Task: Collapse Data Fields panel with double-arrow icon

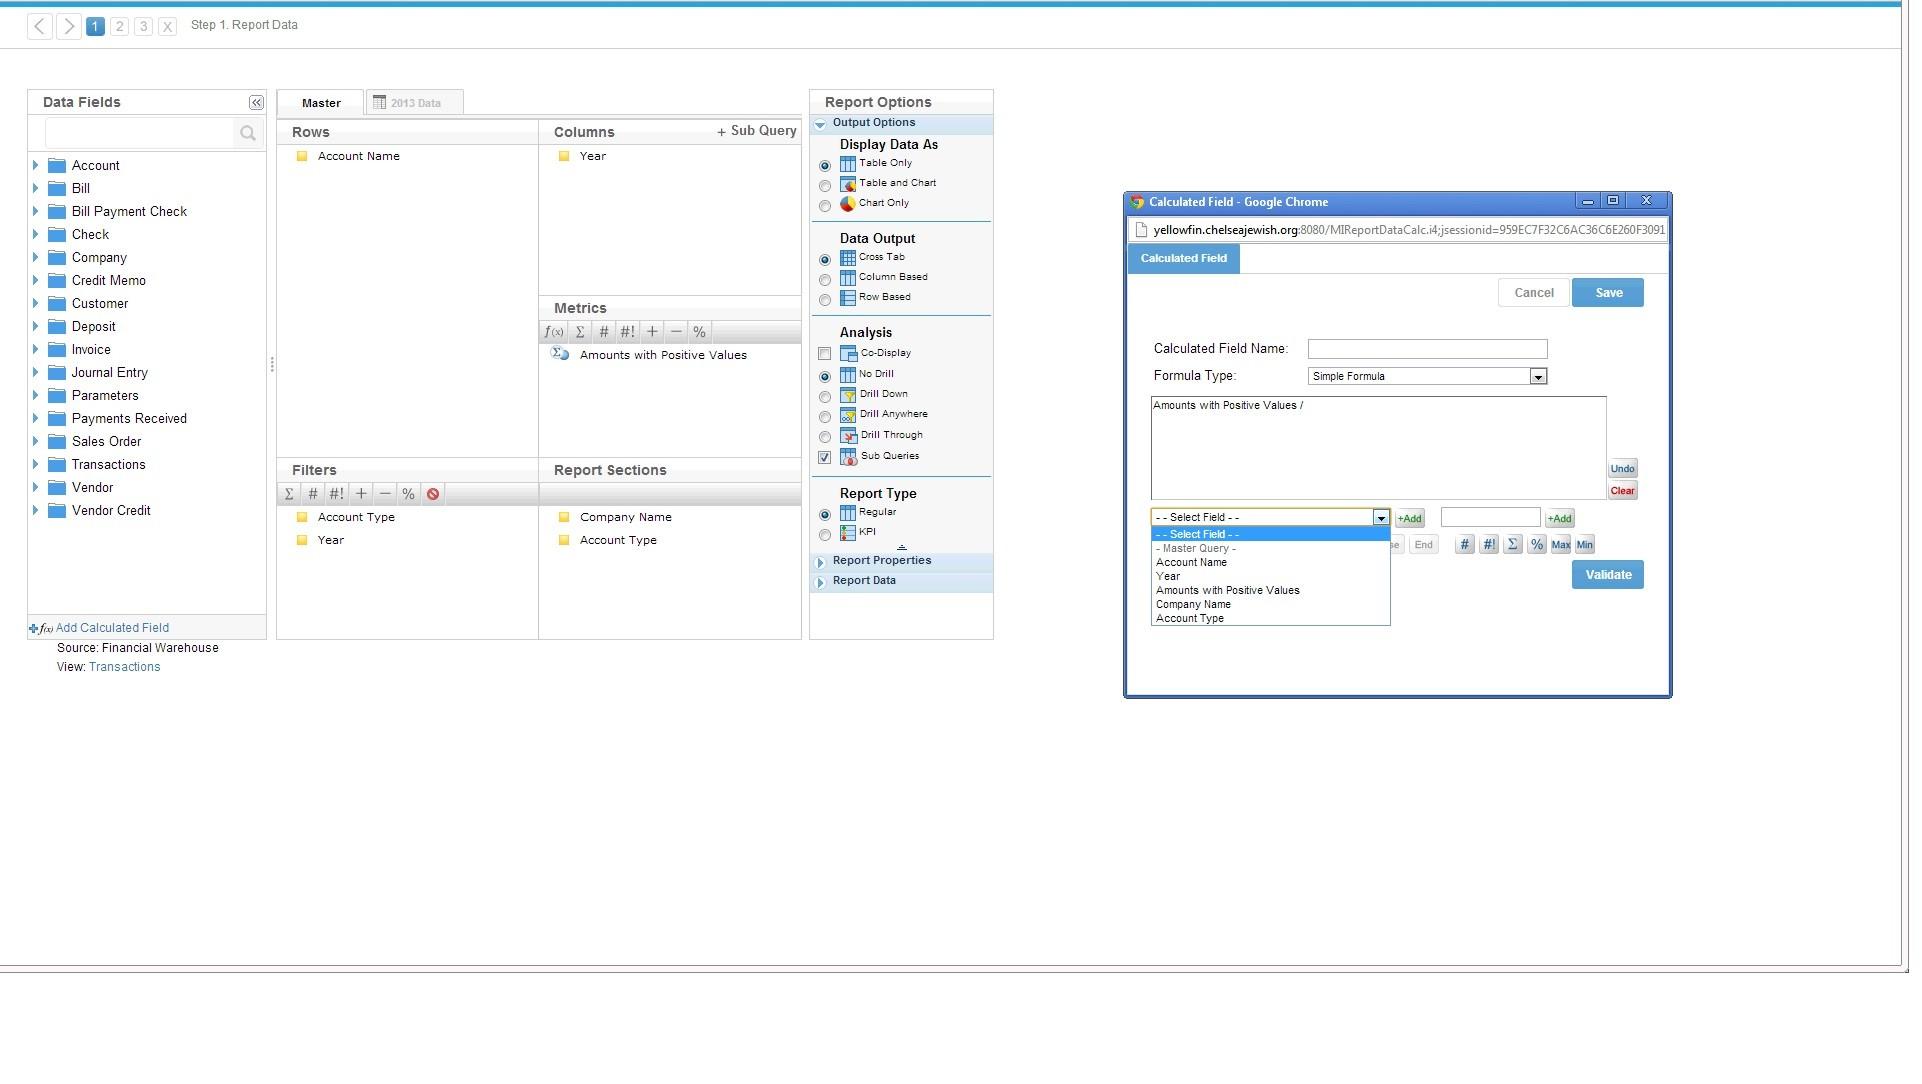Action: tap(256, 103)
